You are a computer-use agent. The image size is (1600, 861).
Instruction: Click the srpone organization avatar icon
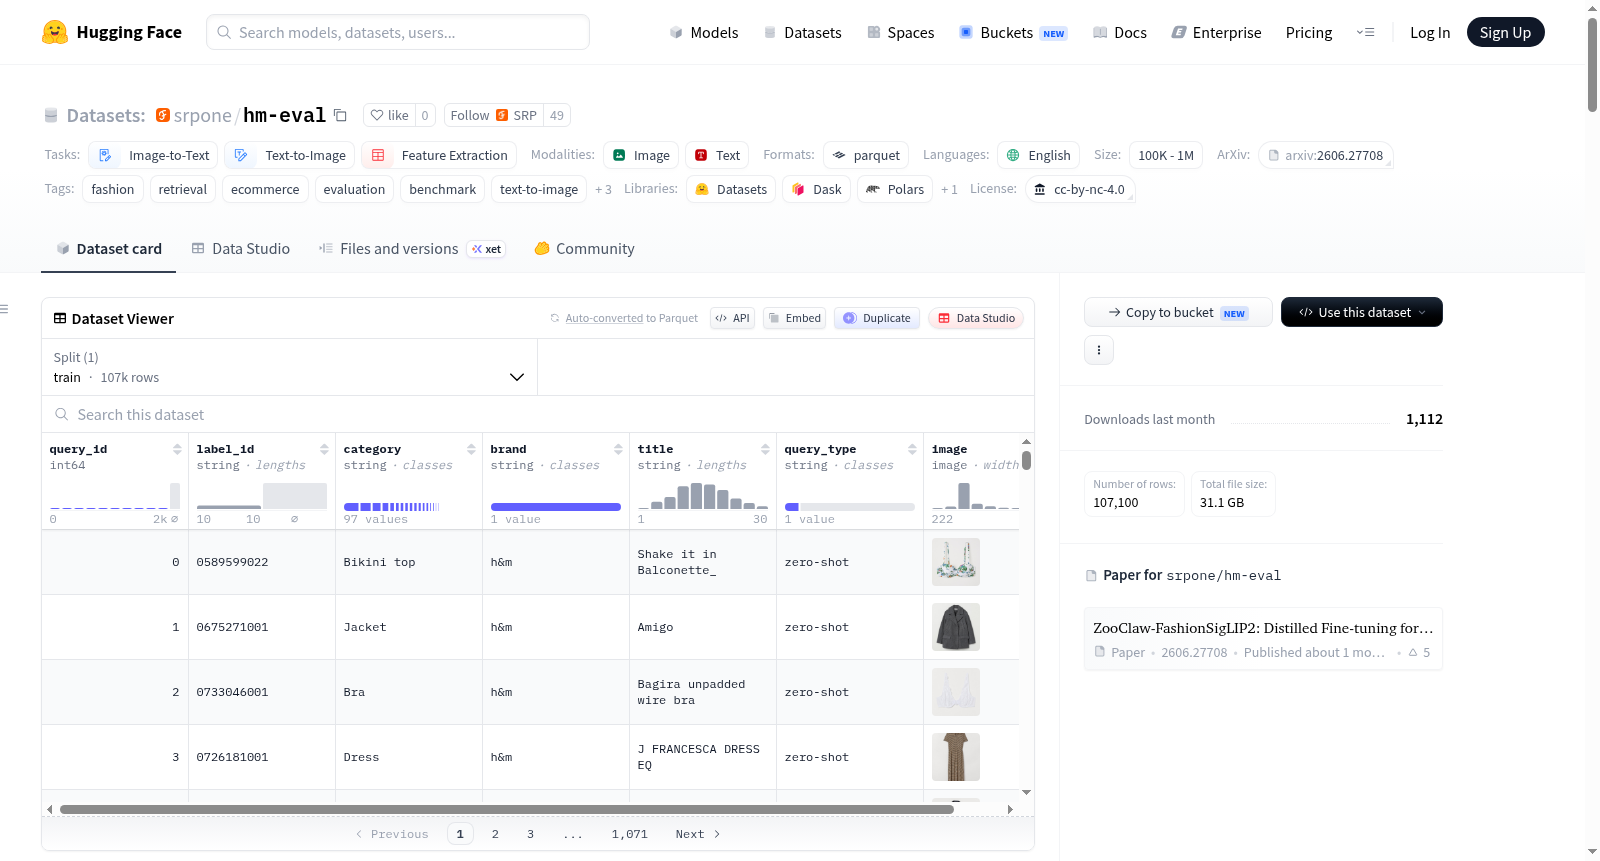(x=163, y=115)
